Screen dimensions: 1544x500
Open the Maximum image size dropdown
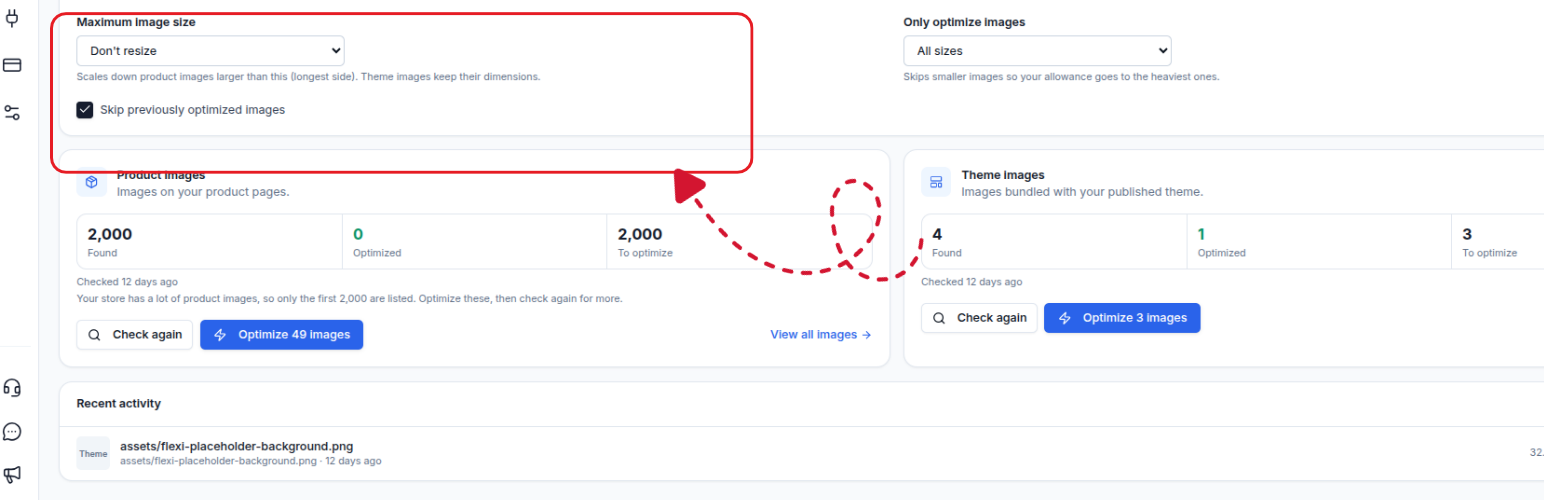point(210,50)
